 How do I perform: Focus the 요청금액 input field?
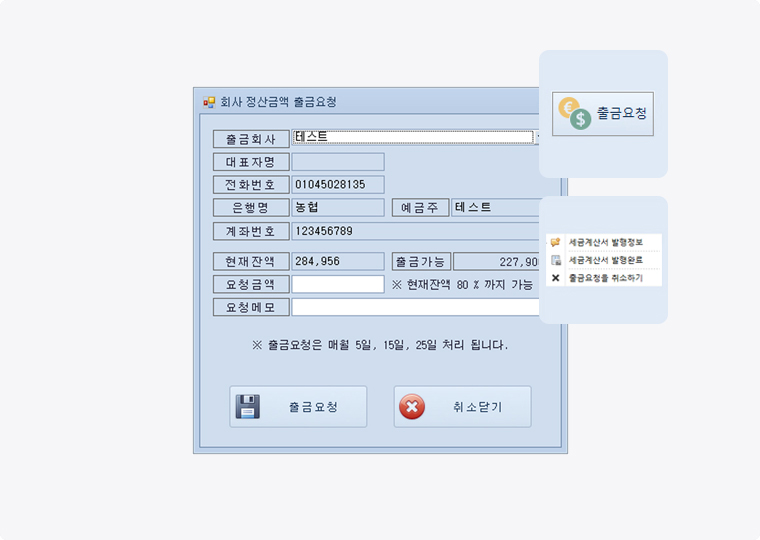[337, 285]
